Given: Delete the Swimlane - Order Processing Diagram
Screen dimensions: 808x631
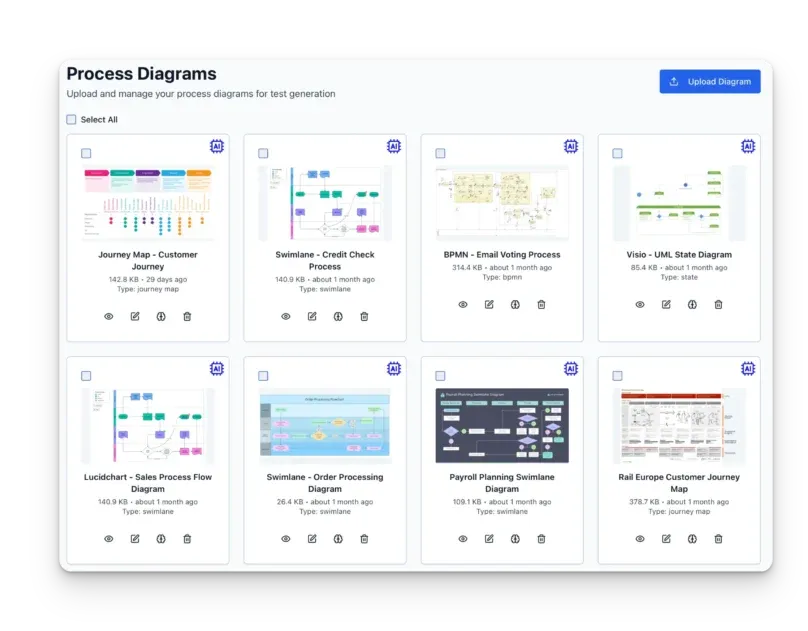Looking at the screenshot, I should point(364,539).
